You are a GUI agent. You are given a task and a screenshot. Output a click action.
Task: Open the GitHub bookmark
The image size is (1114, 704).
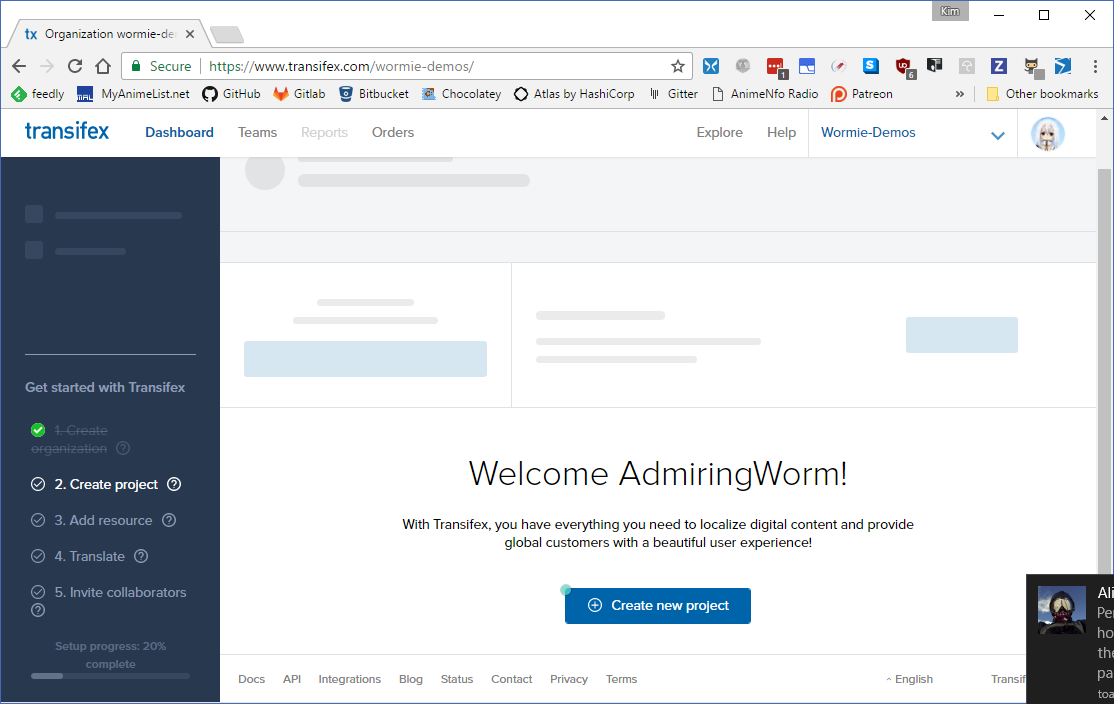[x=232, y=94]
